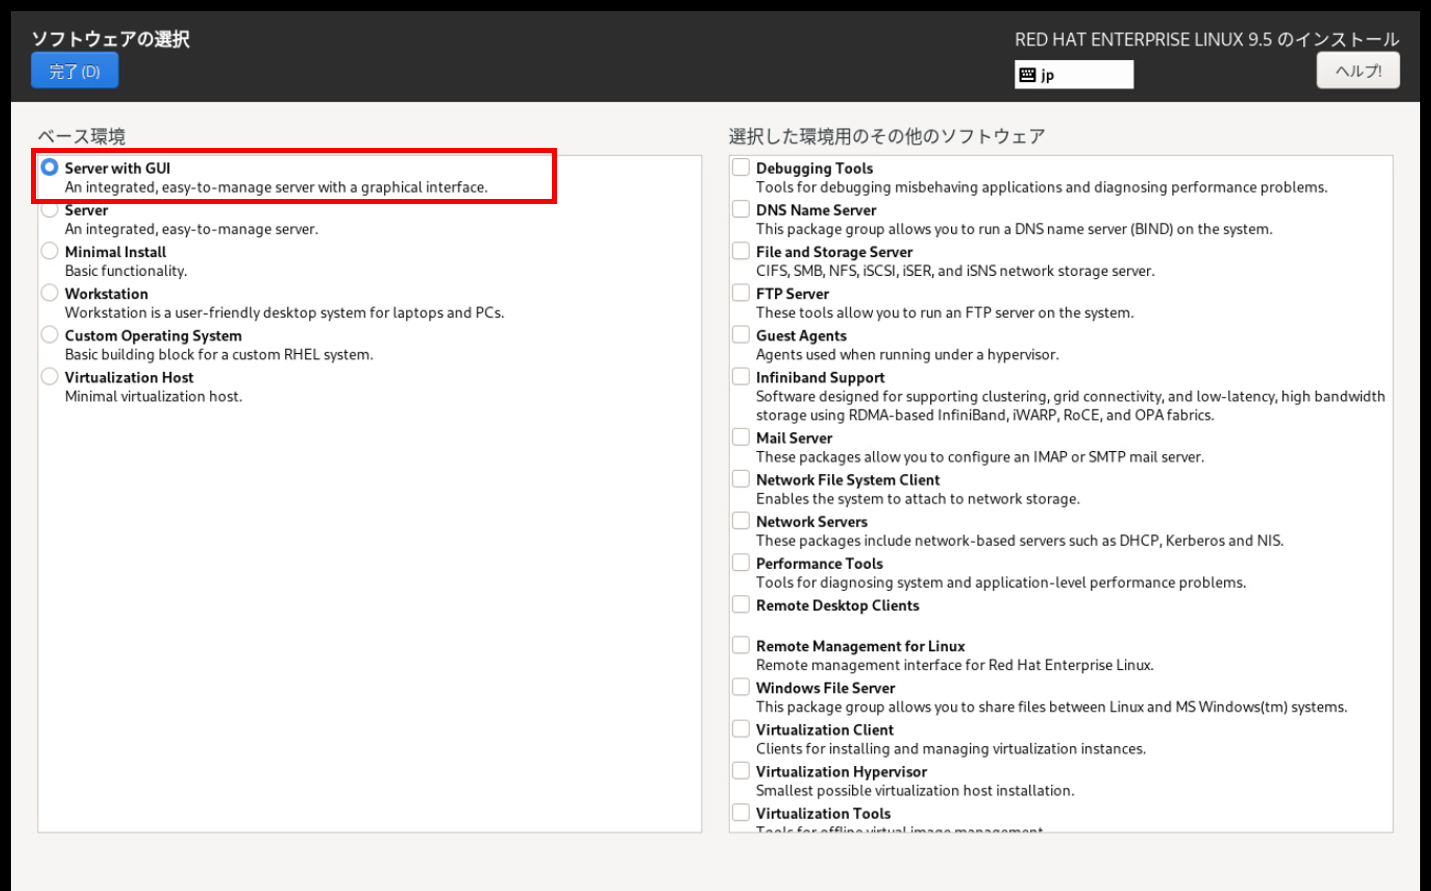Open the ヘルプ! help button
Viewport: 1431px width, 891px height.
point(1358,70)
